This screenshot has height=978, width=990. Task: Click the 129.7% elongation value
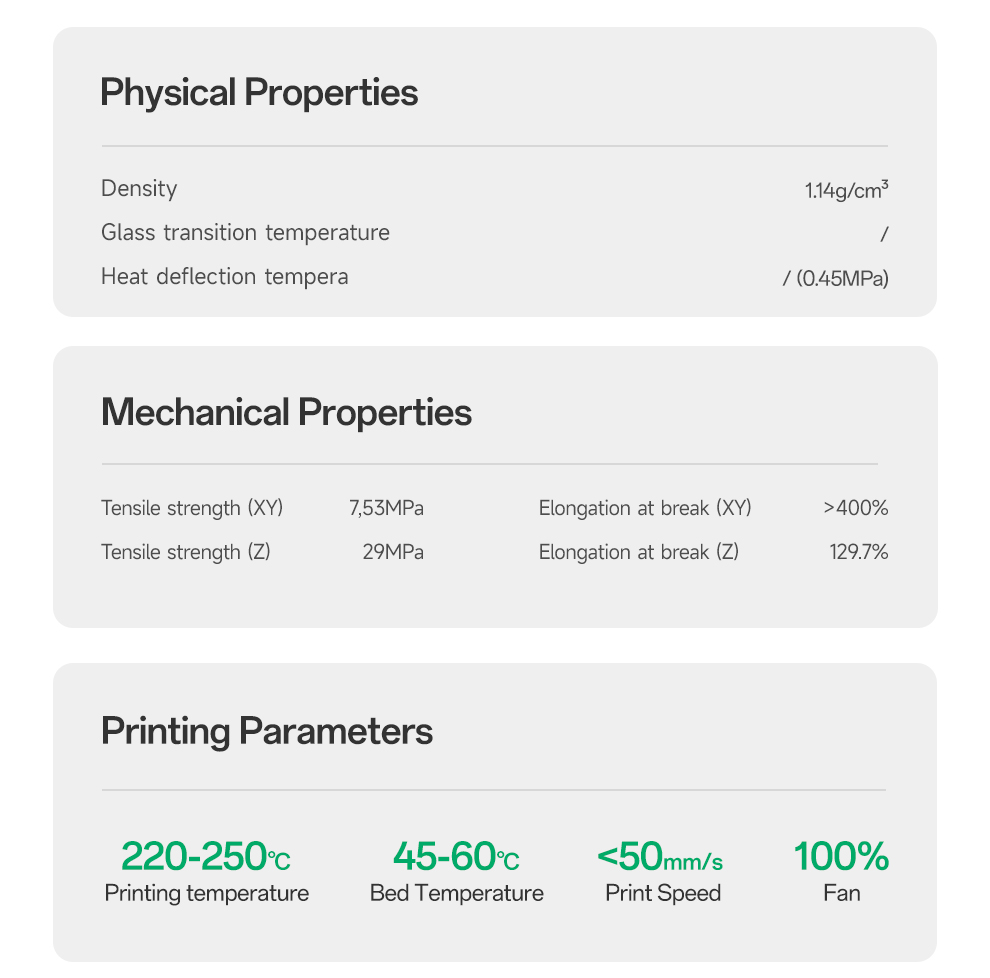pyautogui.click(x=858, y=552)
